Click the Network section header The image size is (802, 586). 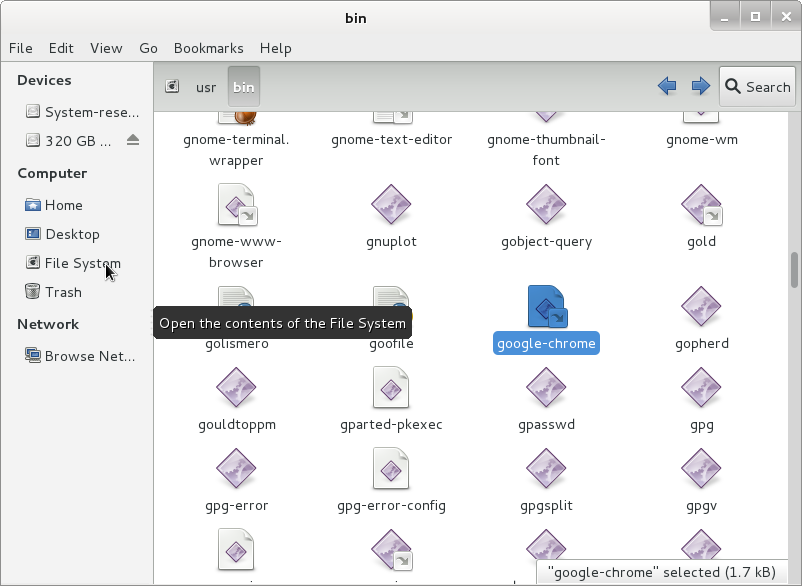tap(48, 324)
